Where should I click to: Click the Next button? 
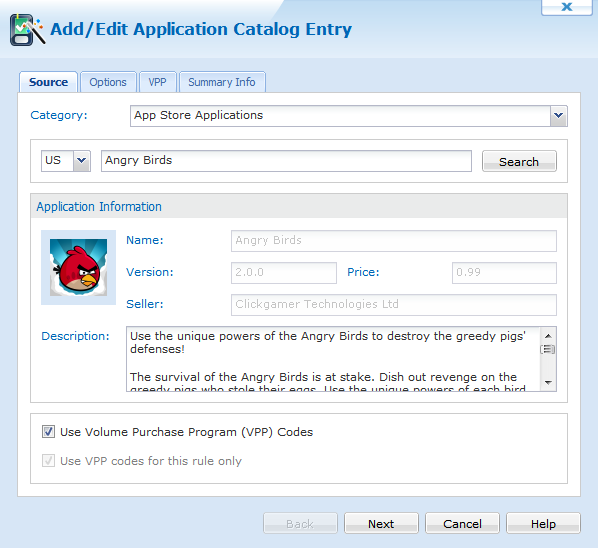tap(381, 523)
